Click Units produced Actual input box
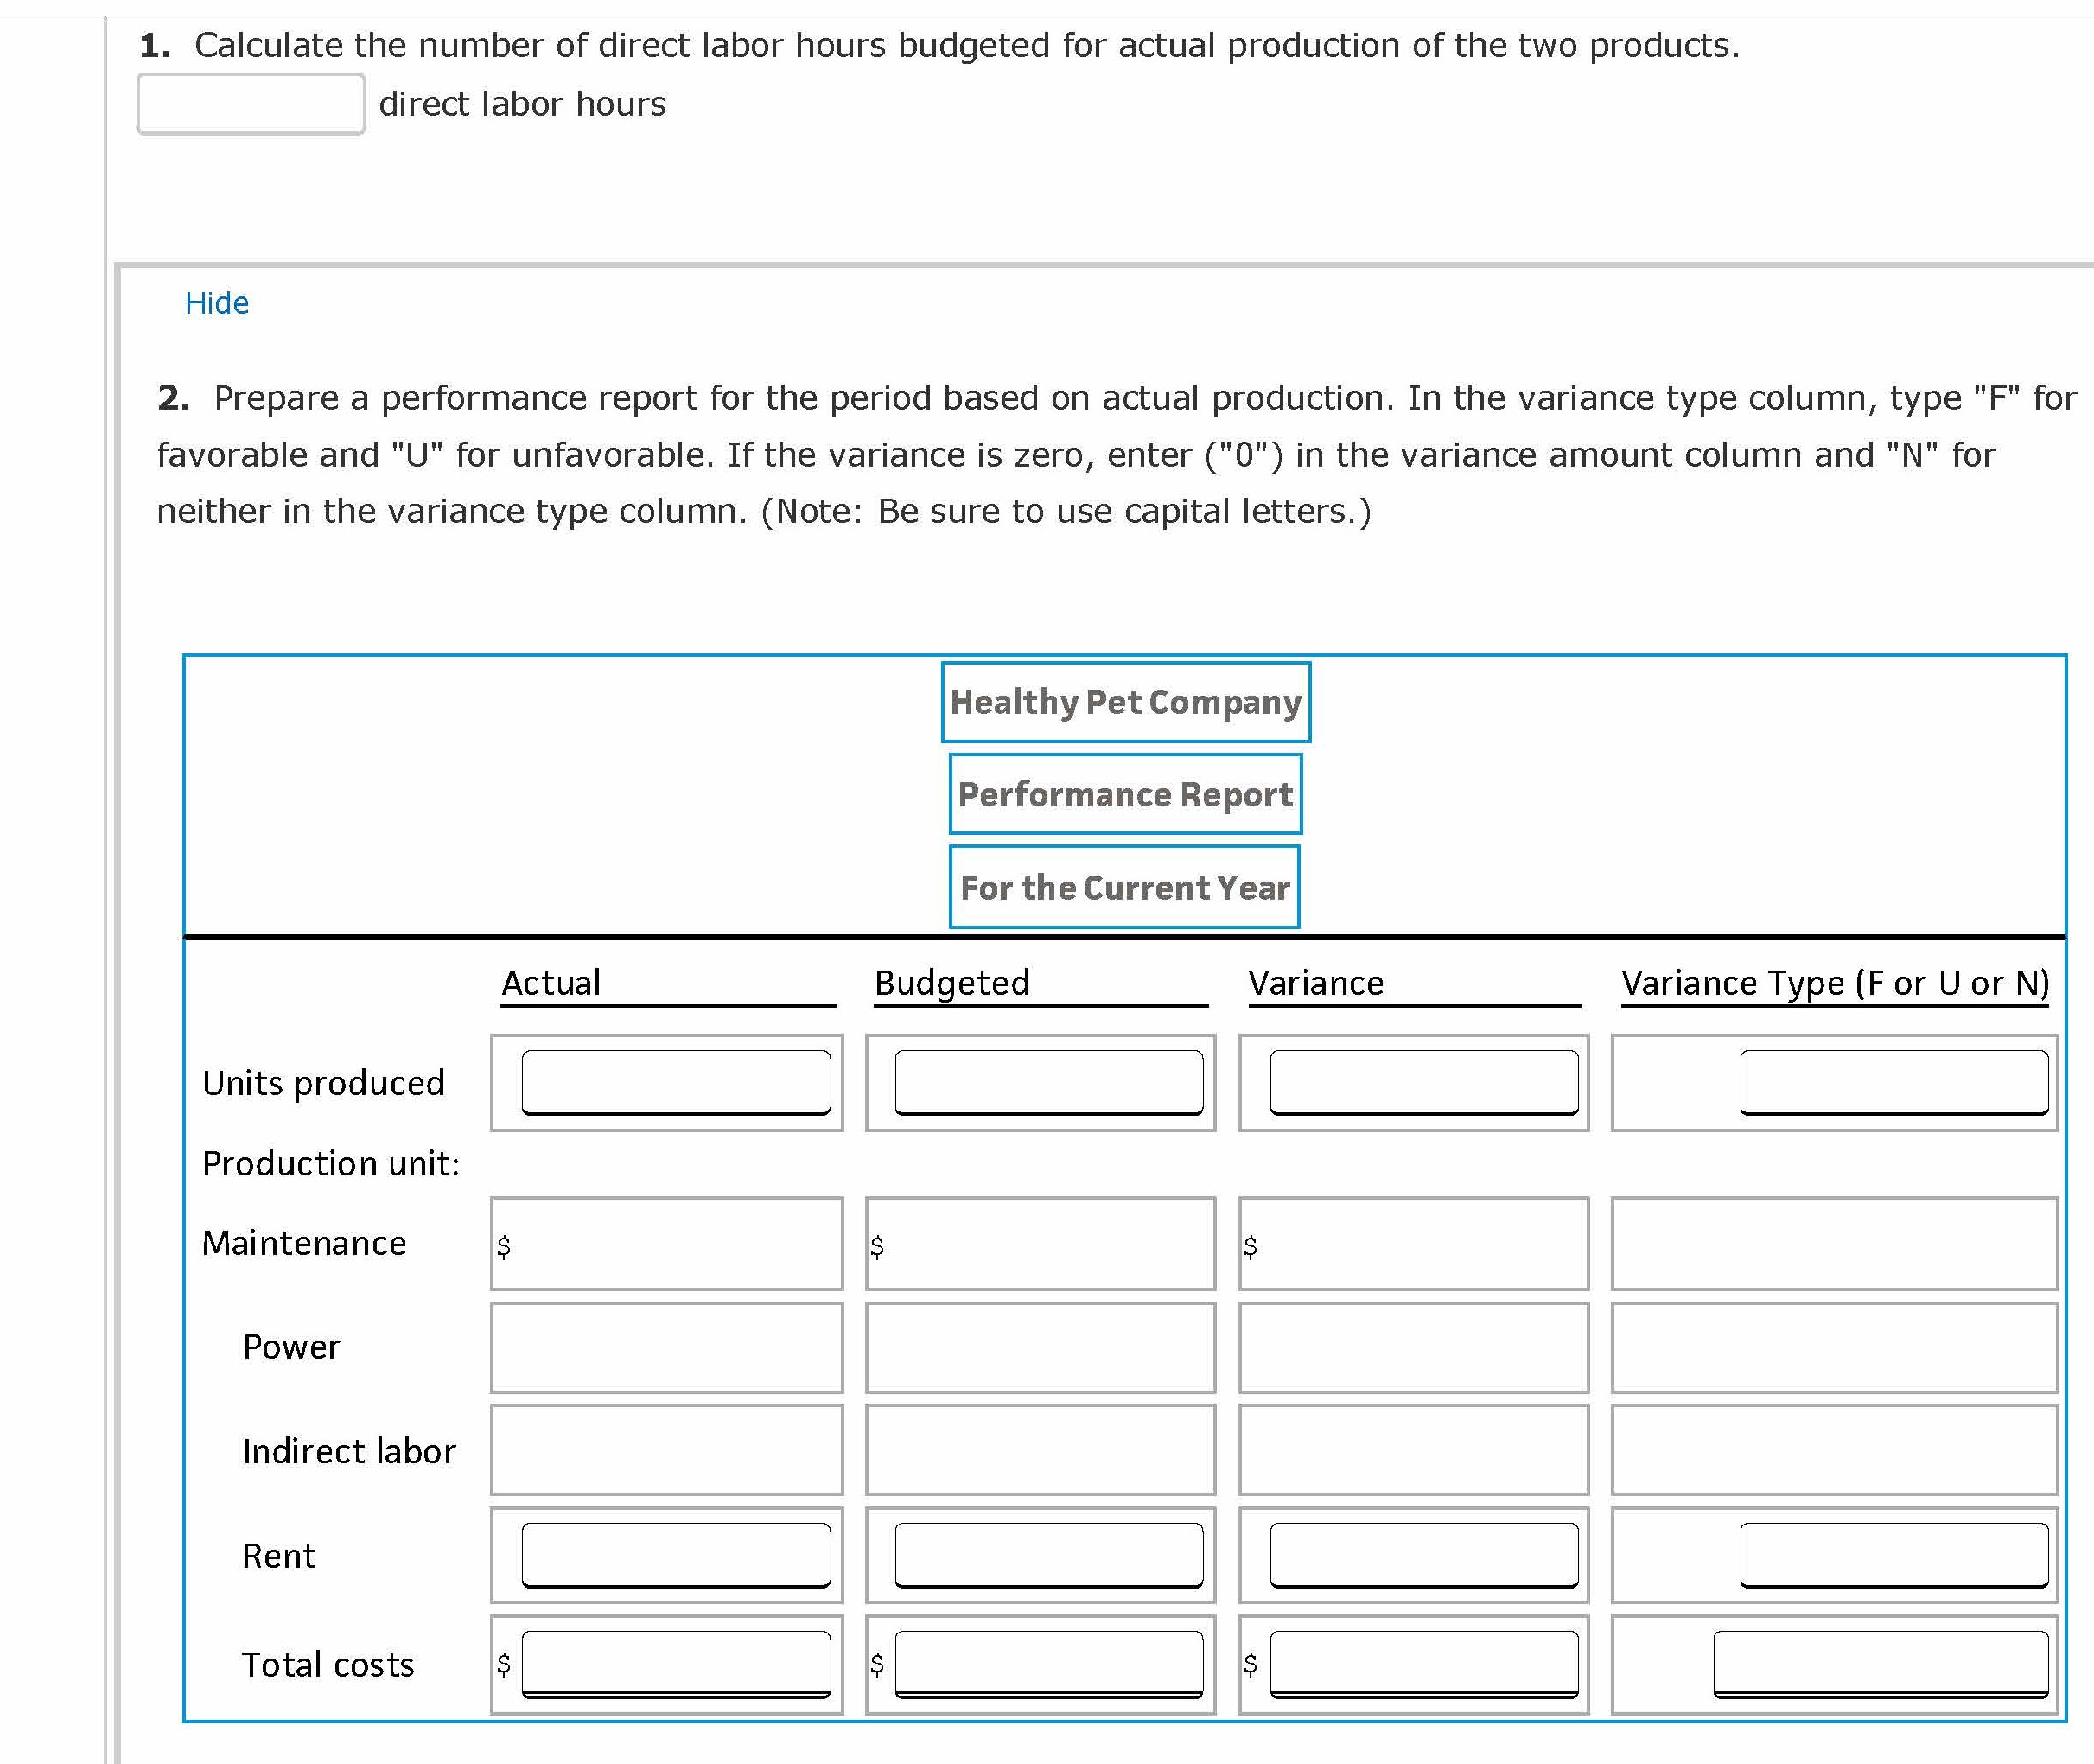This screenshot has height=1764, width=2094. (676, 1082)
